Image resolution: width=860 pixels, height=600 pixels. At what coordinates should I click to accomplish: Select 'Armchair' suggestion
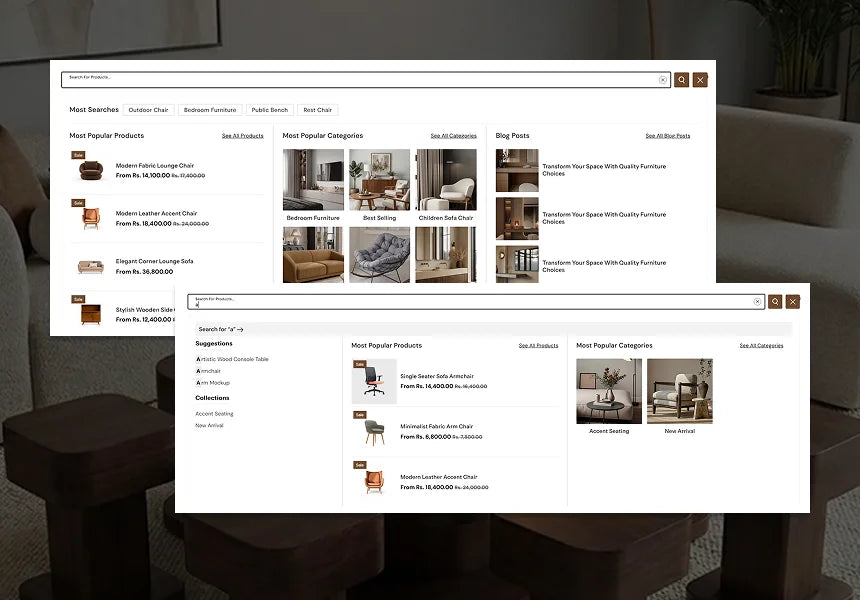pyautogui.click(x=208, y=371)
